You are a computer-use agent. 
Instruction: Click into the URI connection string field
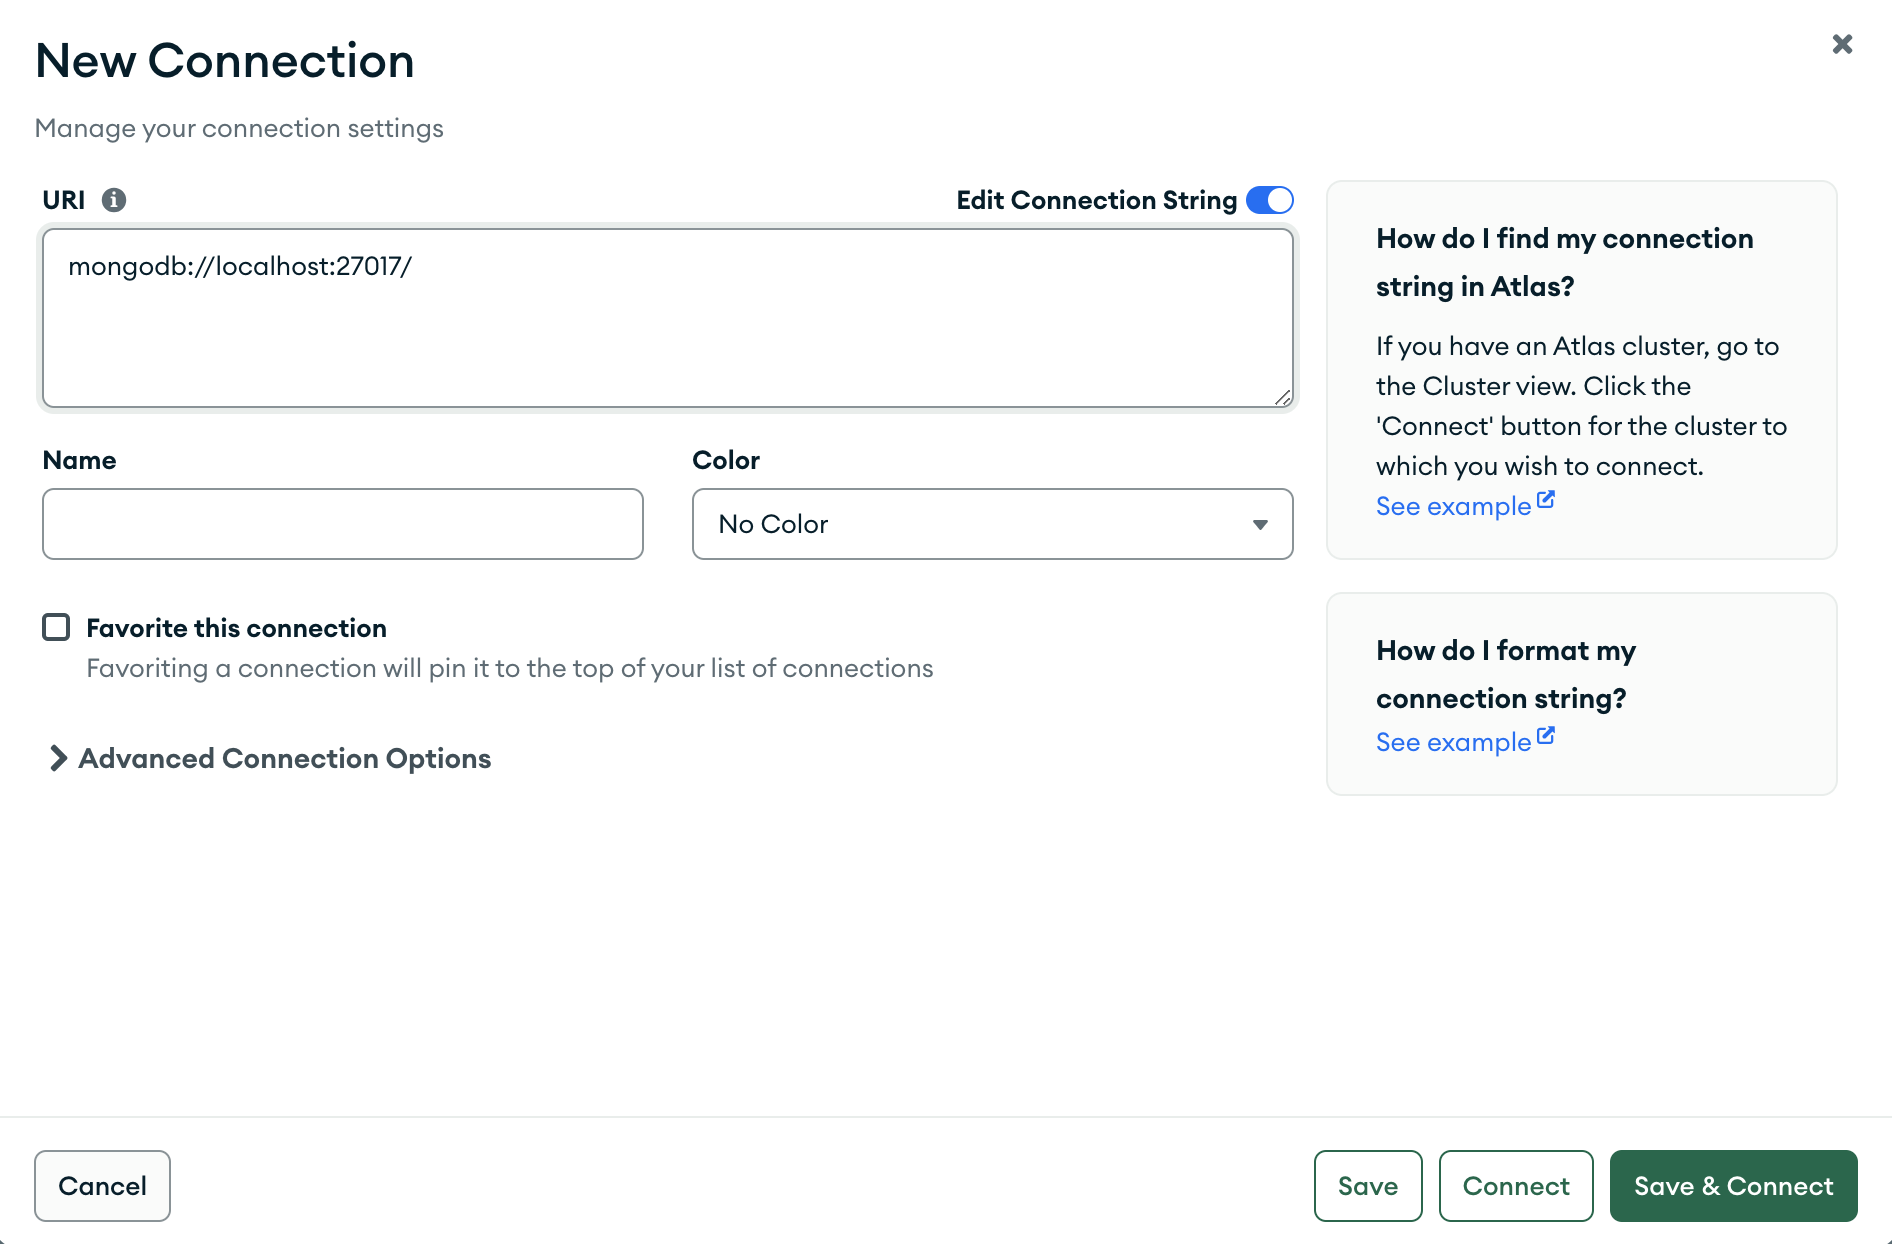(668, 318)
